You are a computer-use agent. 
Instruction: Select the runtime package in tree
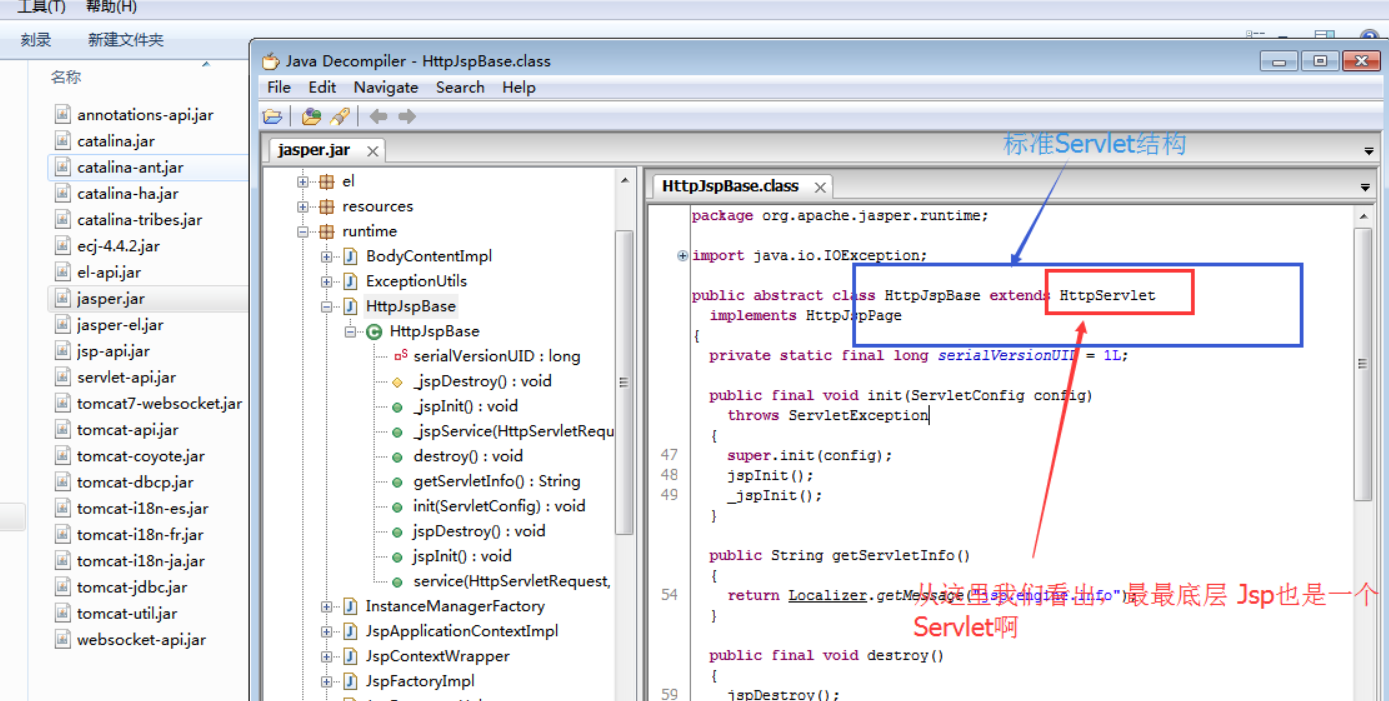click(369, 231)
